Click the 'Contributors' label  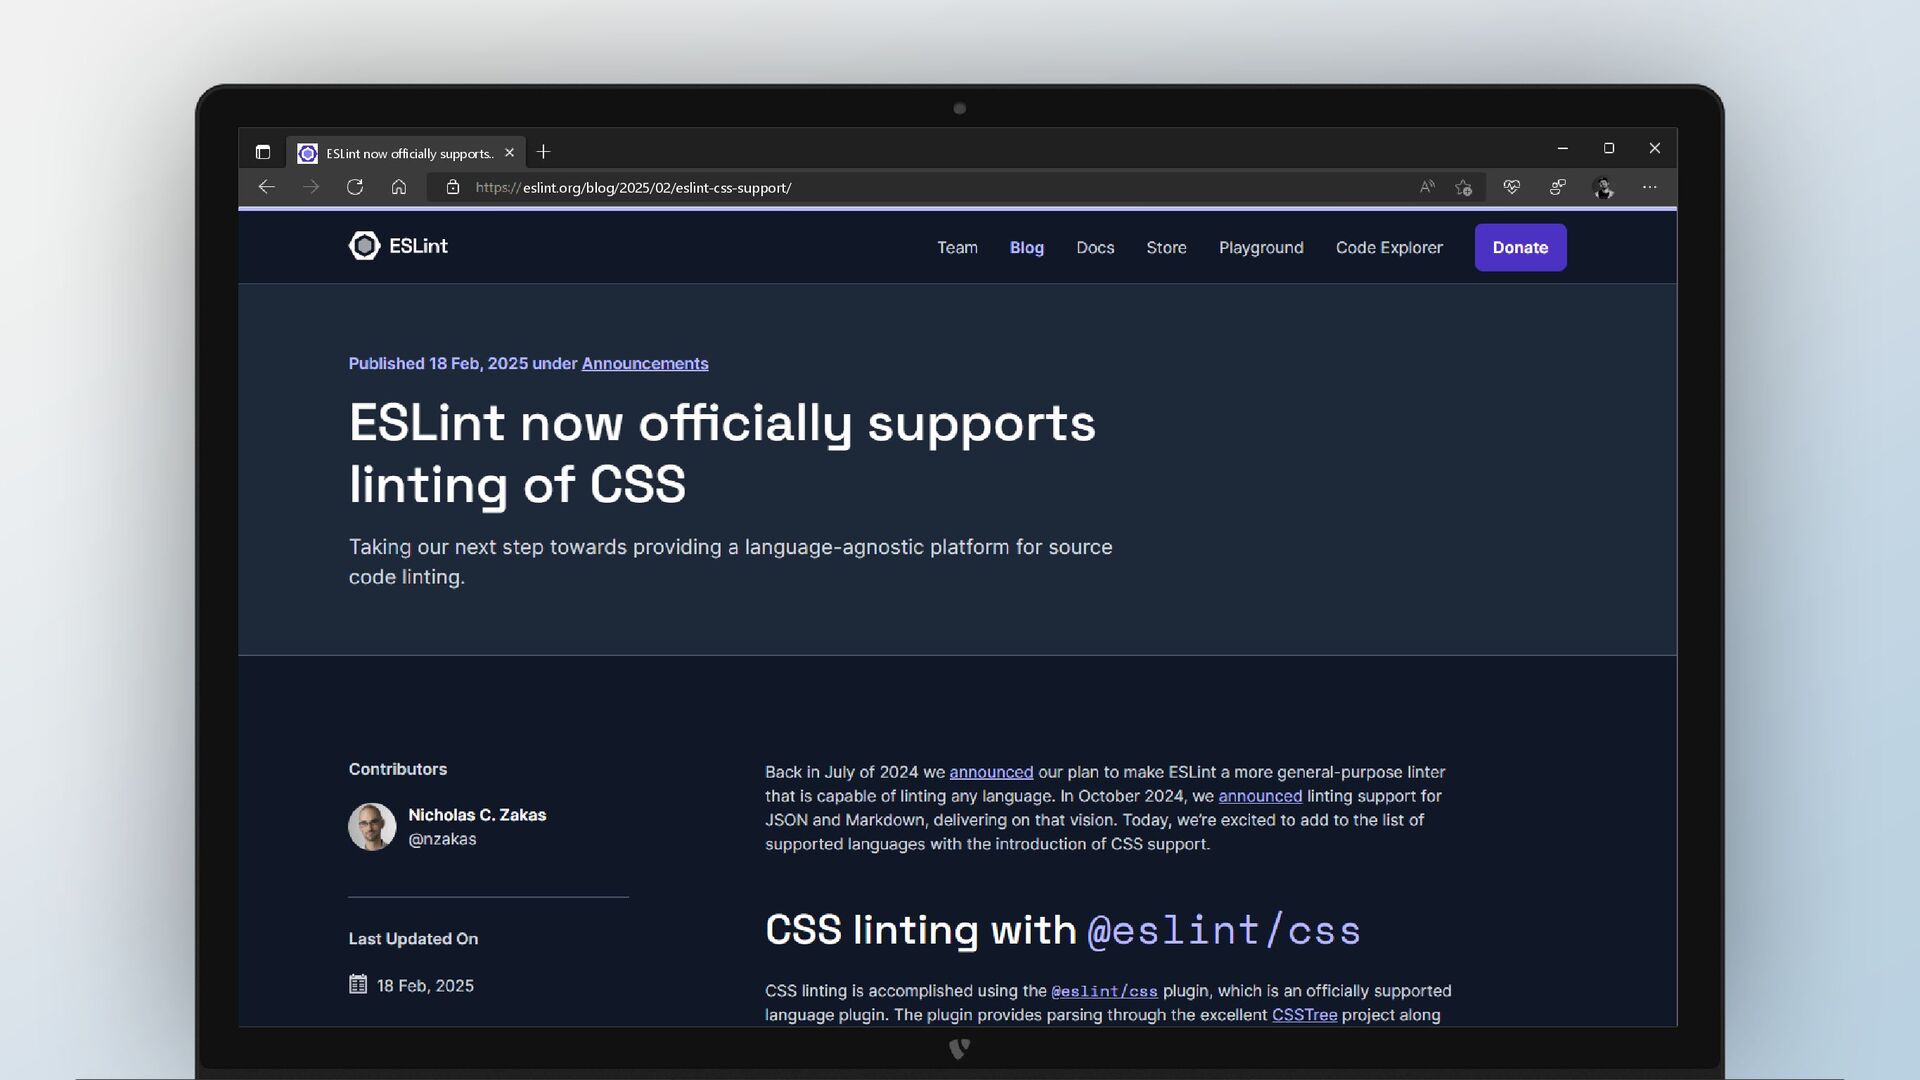click(397, 769)
